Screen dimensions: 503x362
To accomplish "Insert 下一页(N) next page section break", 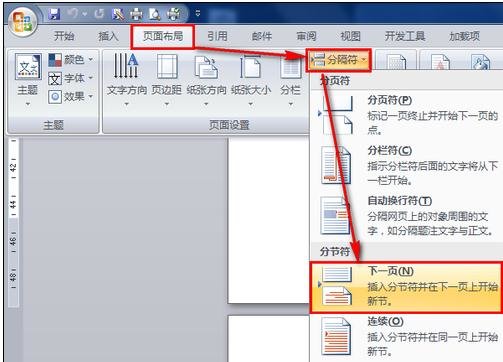I will 406,287.
